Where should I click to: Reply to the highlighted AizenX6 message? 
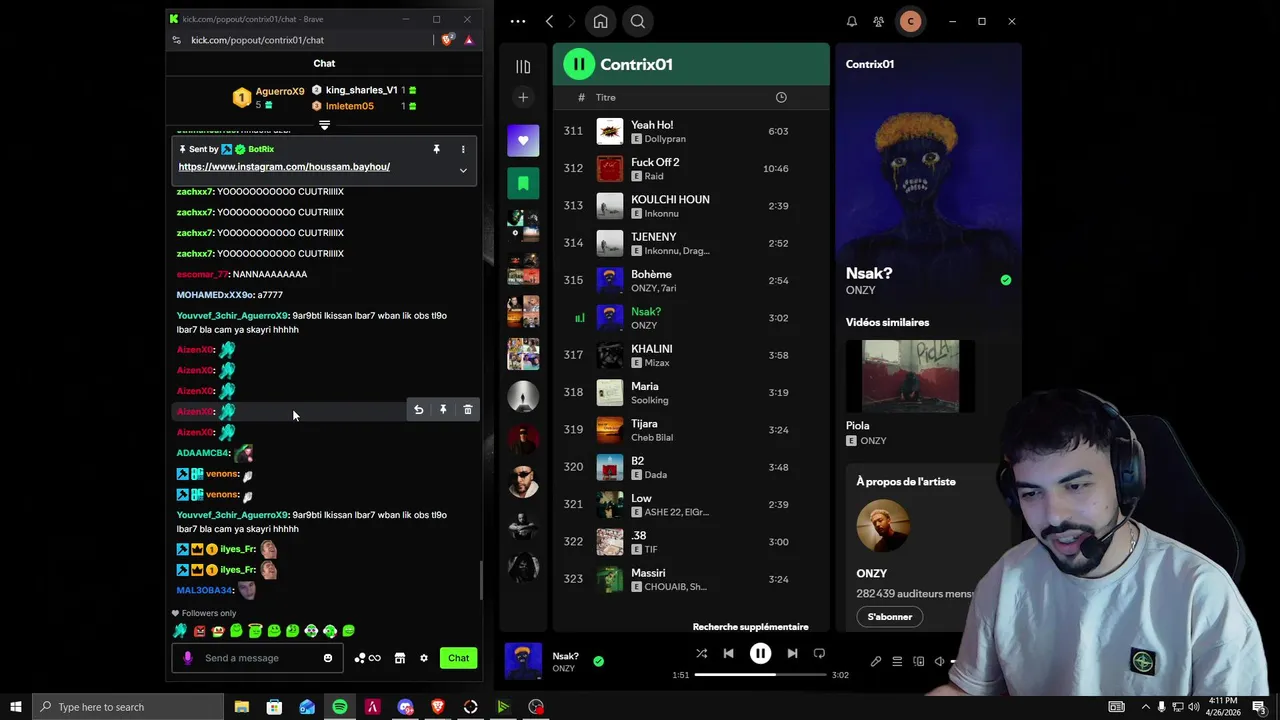point(418,410)
